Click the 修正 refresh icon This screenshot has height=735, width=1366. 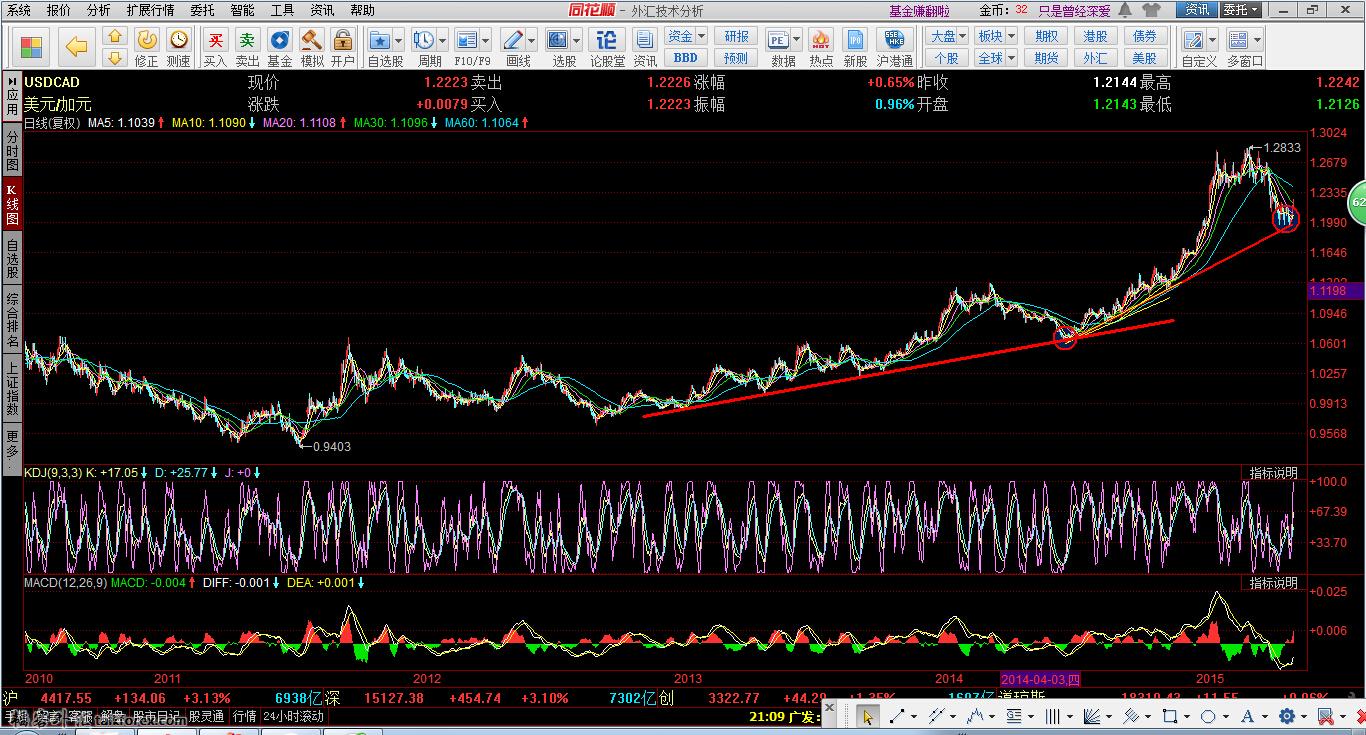point(146,40)
